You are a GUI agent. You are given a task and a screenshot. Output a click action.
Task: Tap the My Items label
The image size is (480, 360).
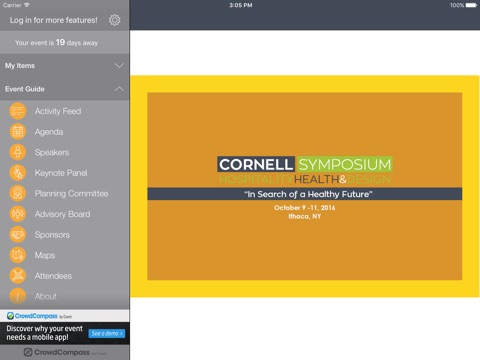pyautogui.click(x=20, y=66)
